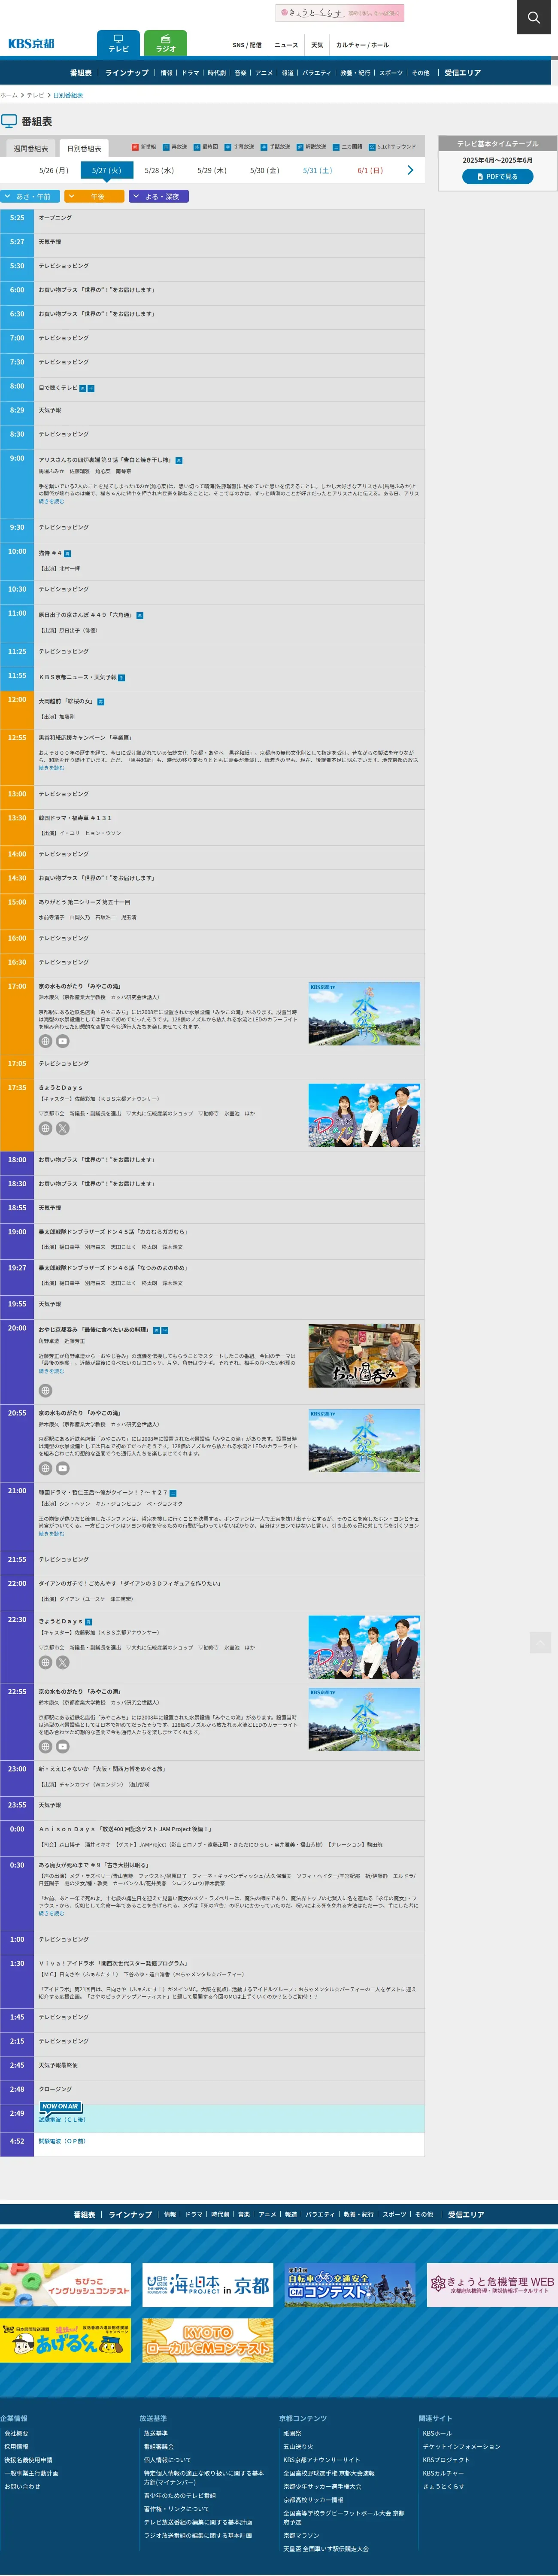Image resolution: width=558 pixels, height=2576 pixels.
Task: Open the カルチャー / ホール top link
Action: tap(362, 45)
